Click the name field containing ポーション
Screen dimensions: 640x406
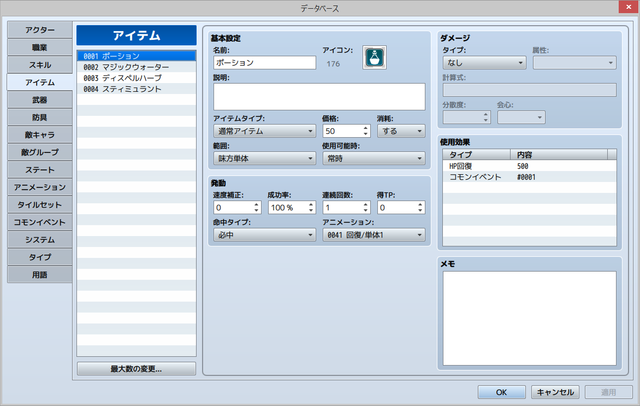264,62
